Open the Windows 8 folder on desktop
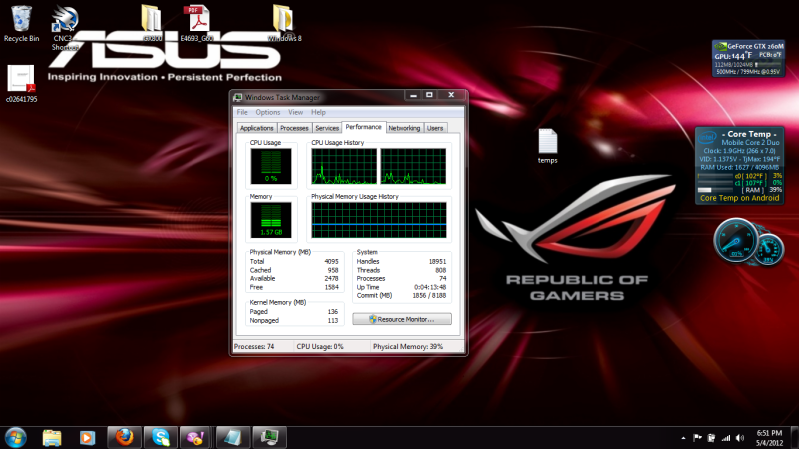The height and width of the screenshot is (449, 799). pos(284,23)
